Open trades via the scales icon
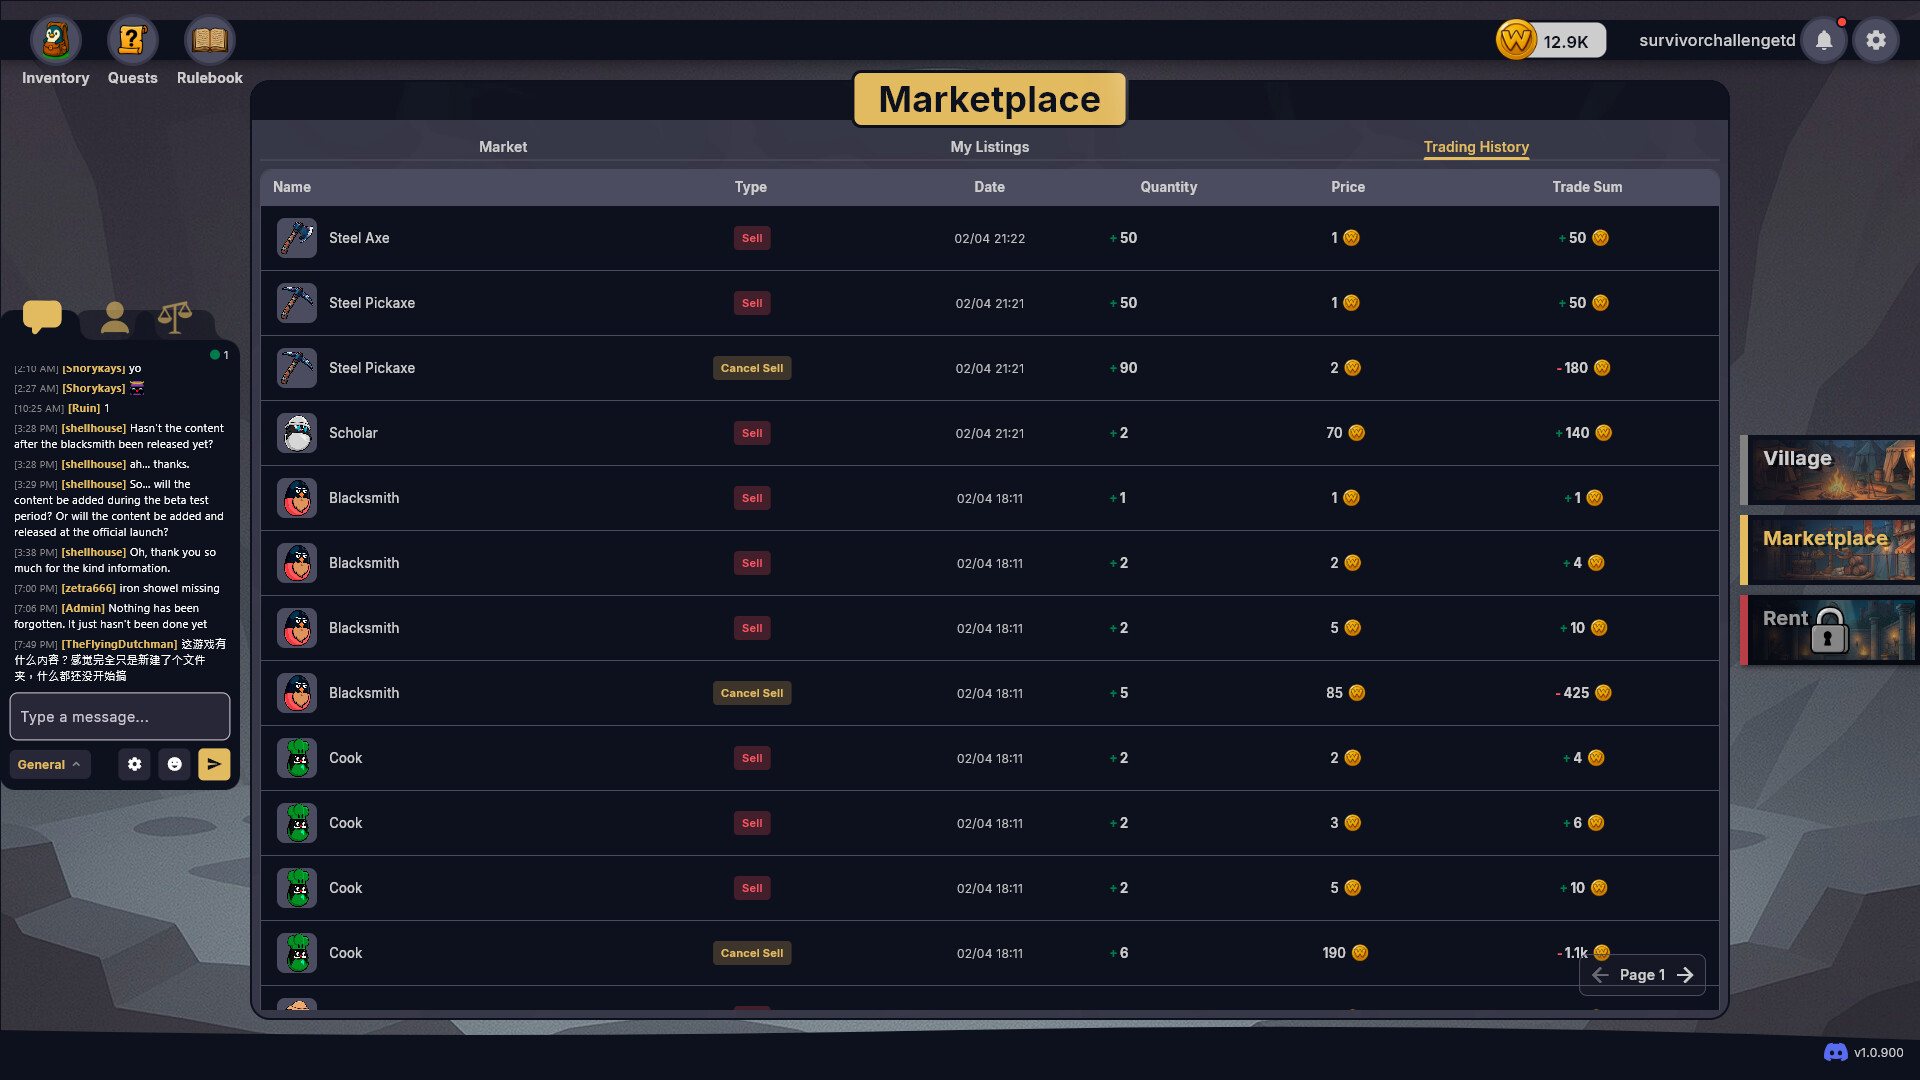The width and height of the screenshot is (1920, 1080). click(x=173, y=316)
